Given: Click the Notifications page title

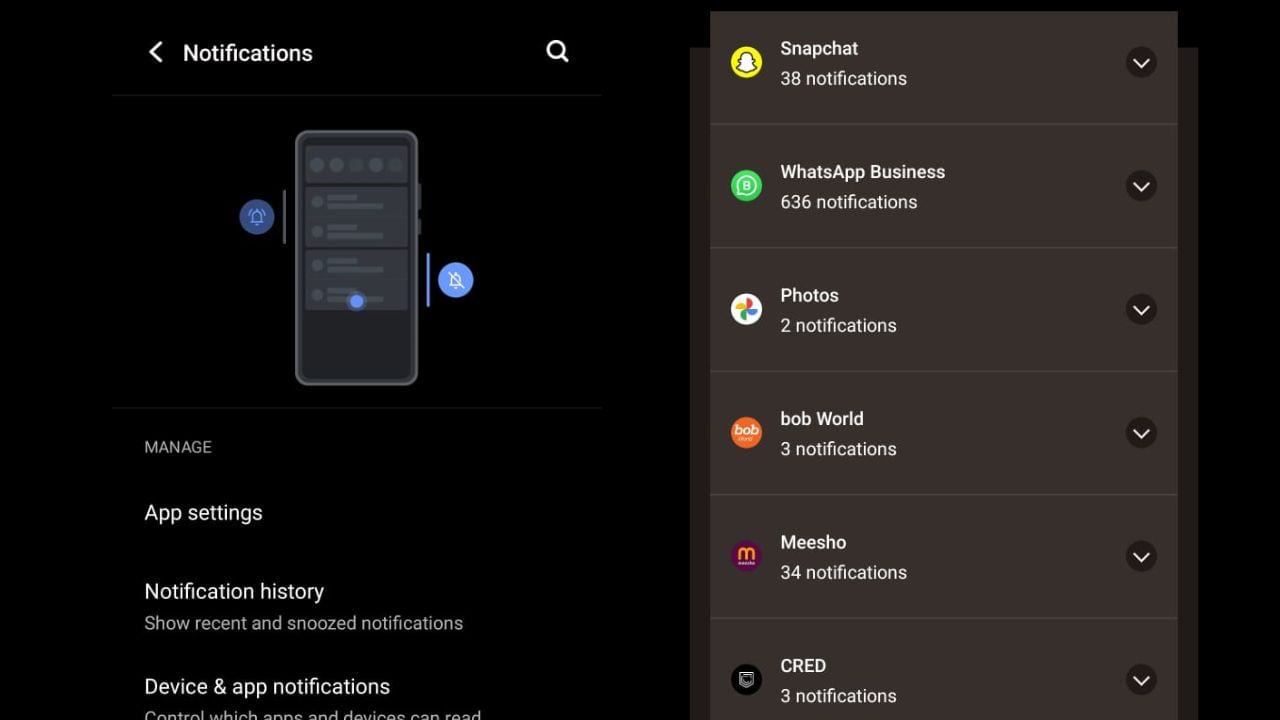Looking at the screenshot, I should pyautogui.click(x=248, y=53).
